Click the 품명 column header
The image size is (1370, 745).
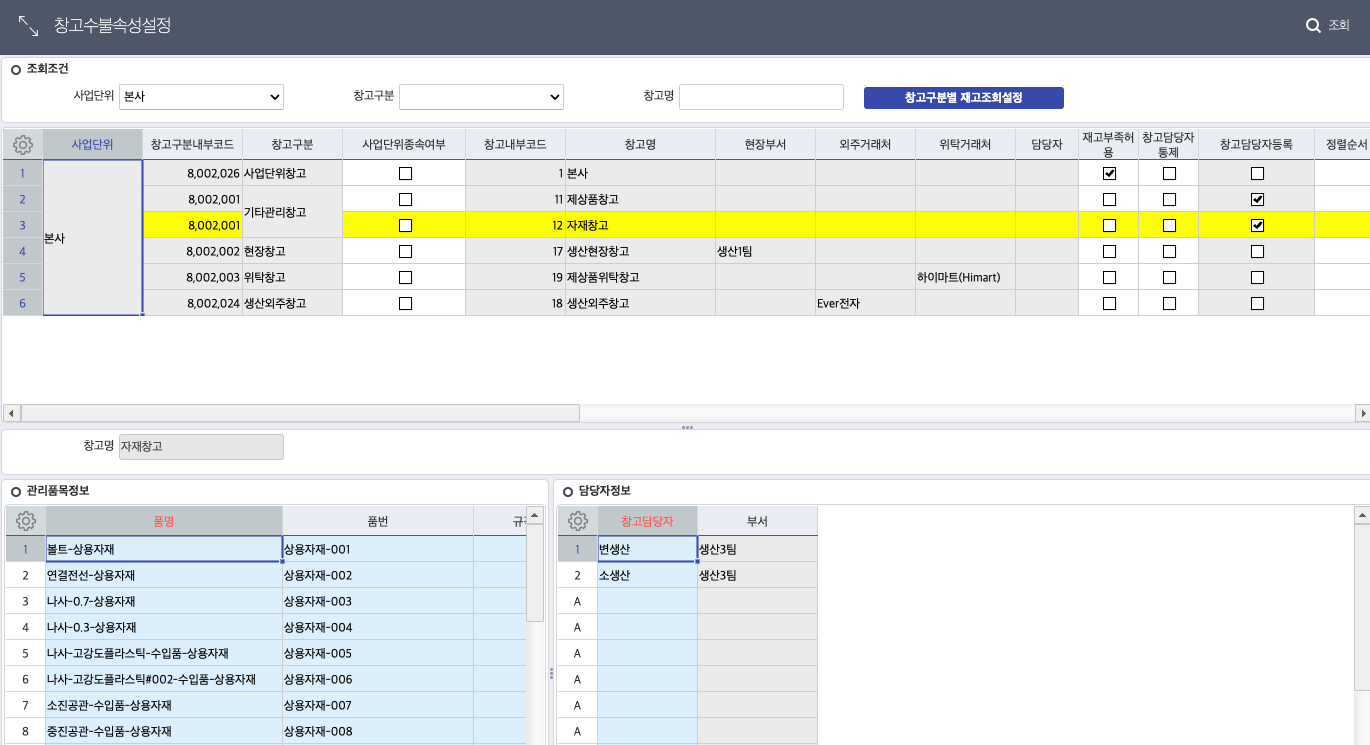(163, 521)
